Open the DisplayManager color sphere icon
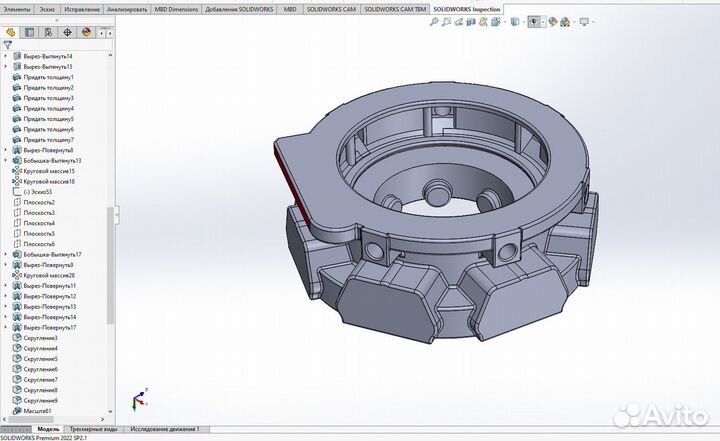The height and width of the screenshot is (441, 720). click(86, 31)
